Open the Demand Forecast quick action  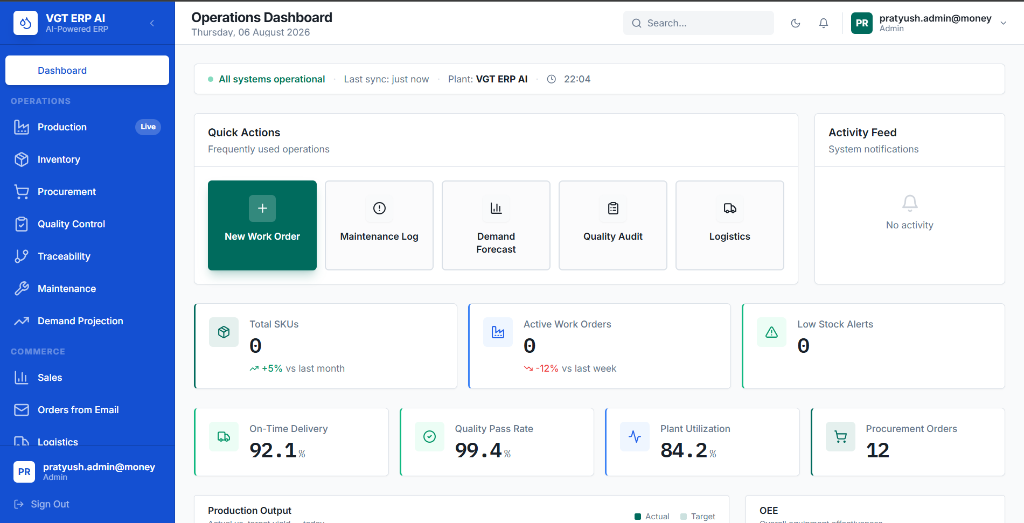click(496, 225)
